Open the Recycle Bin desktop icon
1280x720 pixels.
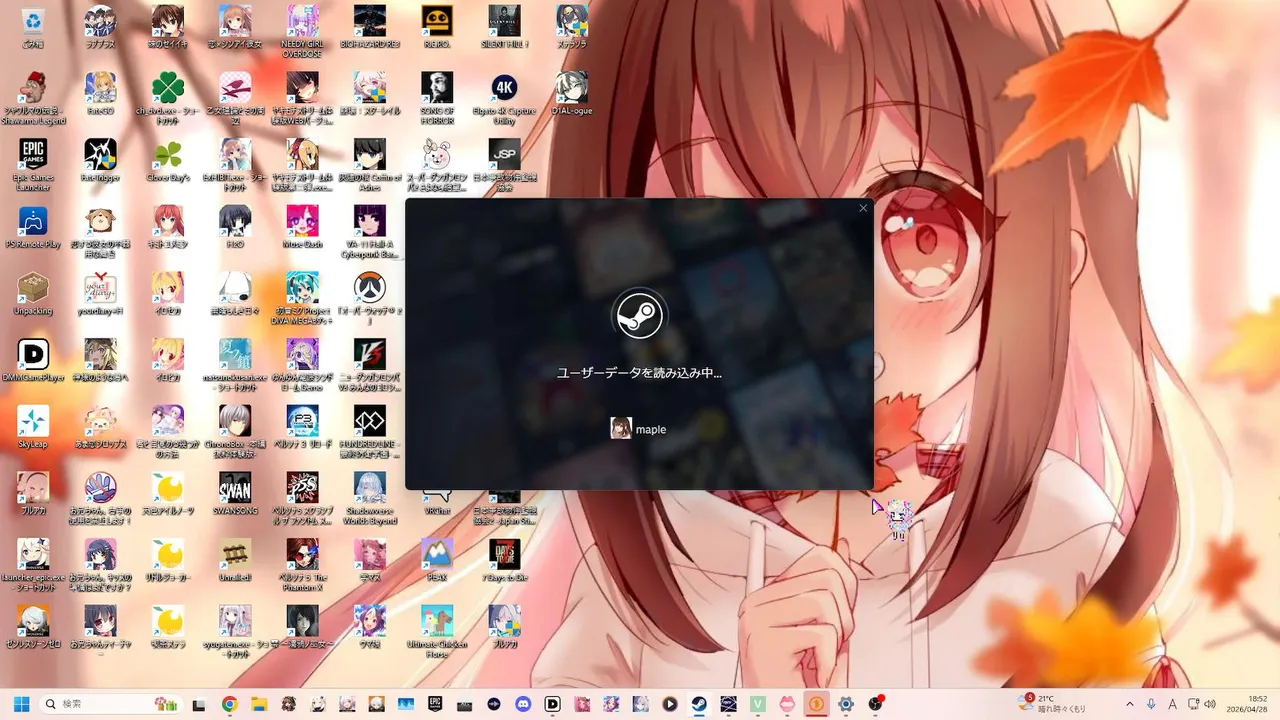tap(33, 27)
